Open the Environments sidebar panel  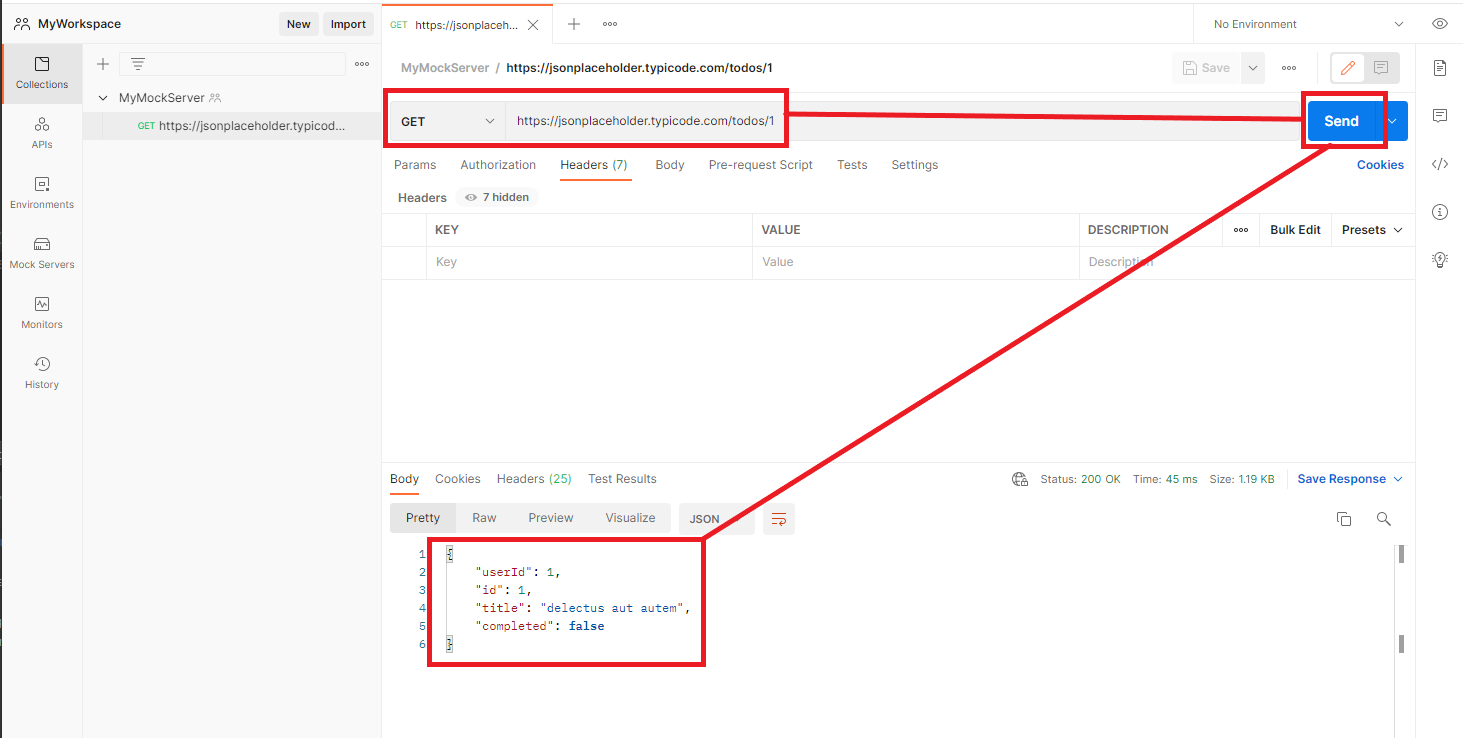42,193
